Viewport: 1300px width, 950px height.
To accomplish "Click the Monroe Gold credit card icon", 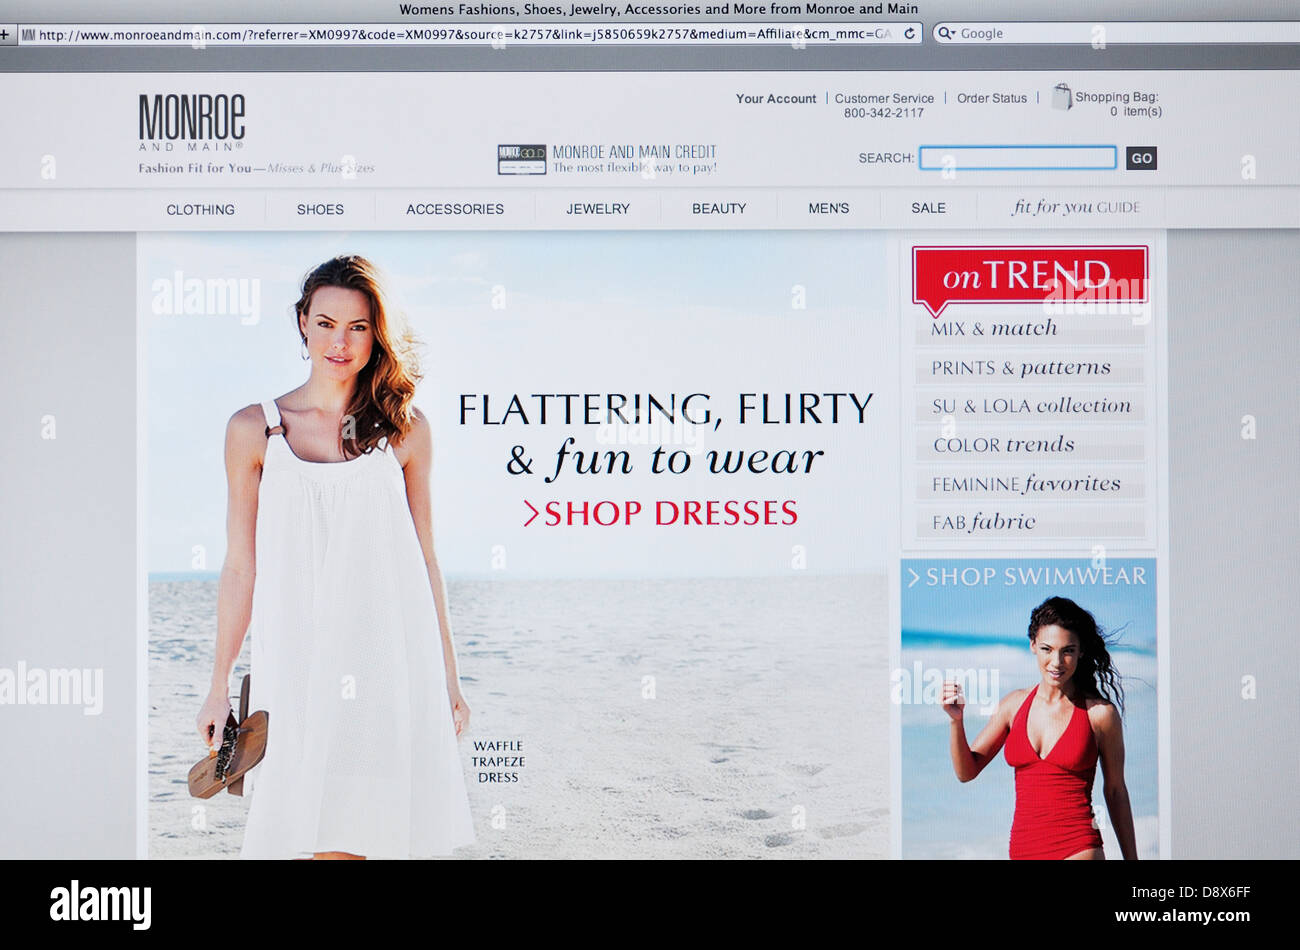I will [x=522, y=159].
